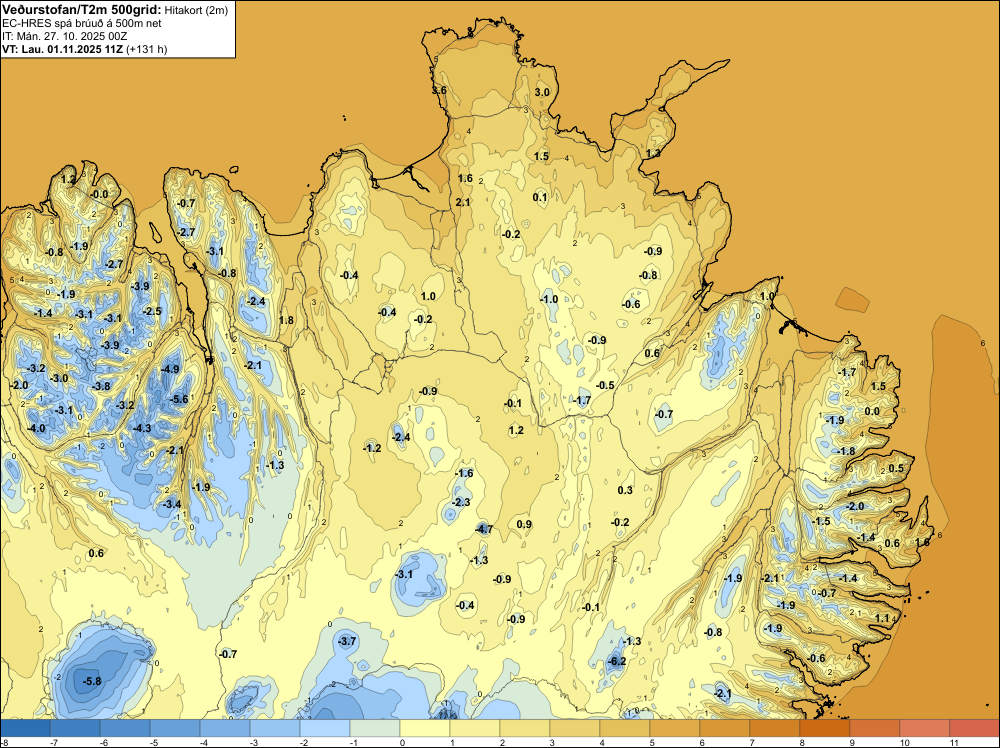The image size is (1000, 748).
Task: Click the 3.6 value on the north coast
Action: pyautogui.click(x=439, y=90)
